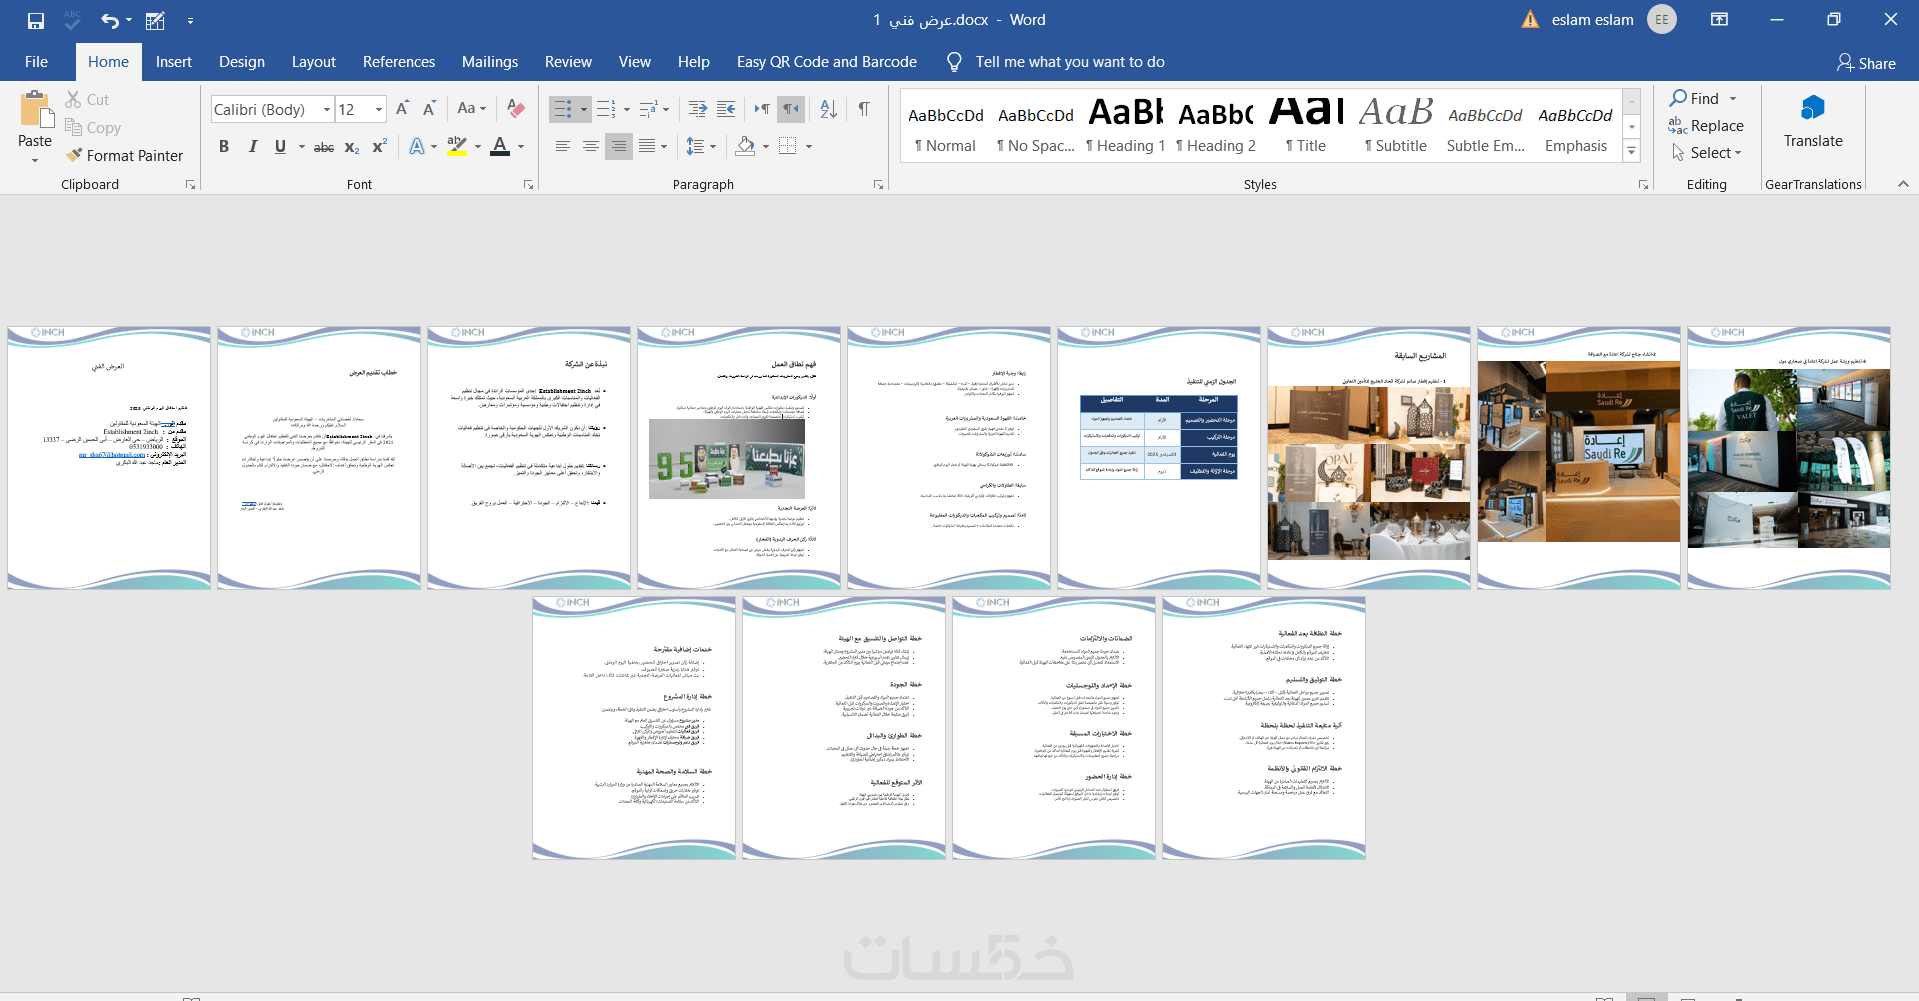Increase the font size
Screen dimensions: 1919x1001
point(402,109)
